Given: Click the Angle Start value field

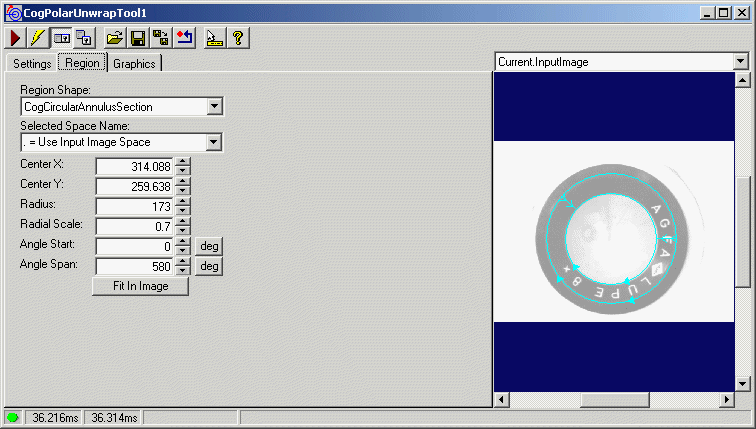Looking at the screenshot, I should pyautogui.click(x=135, y=247).
